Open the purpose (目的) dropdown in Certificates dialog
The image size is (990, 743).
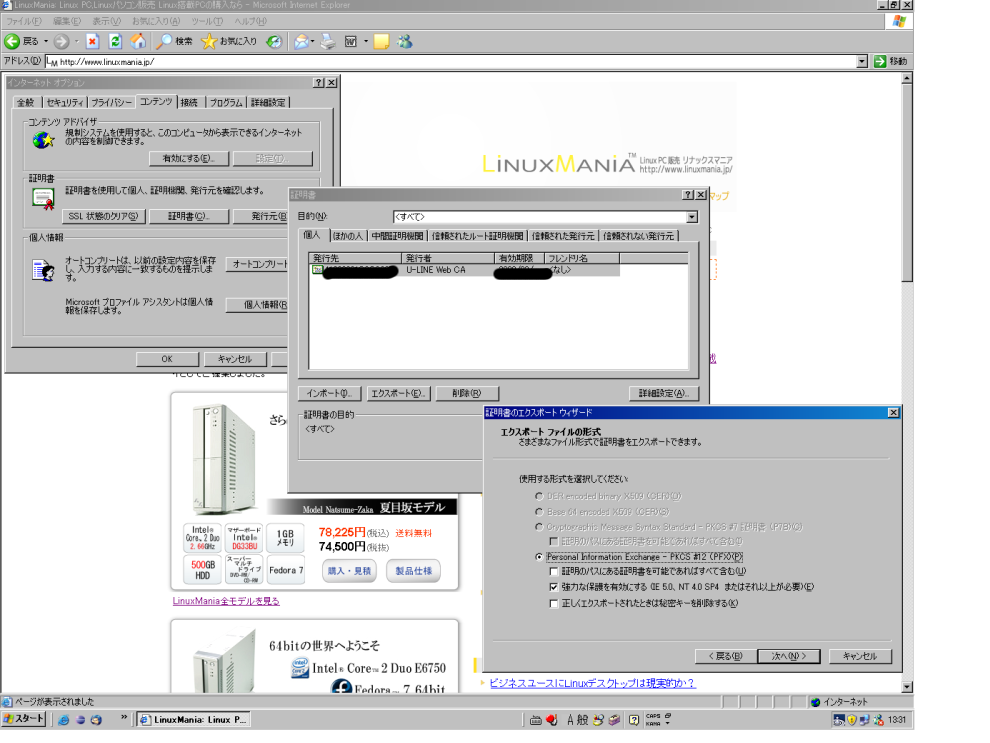click(x=692, y=217)
